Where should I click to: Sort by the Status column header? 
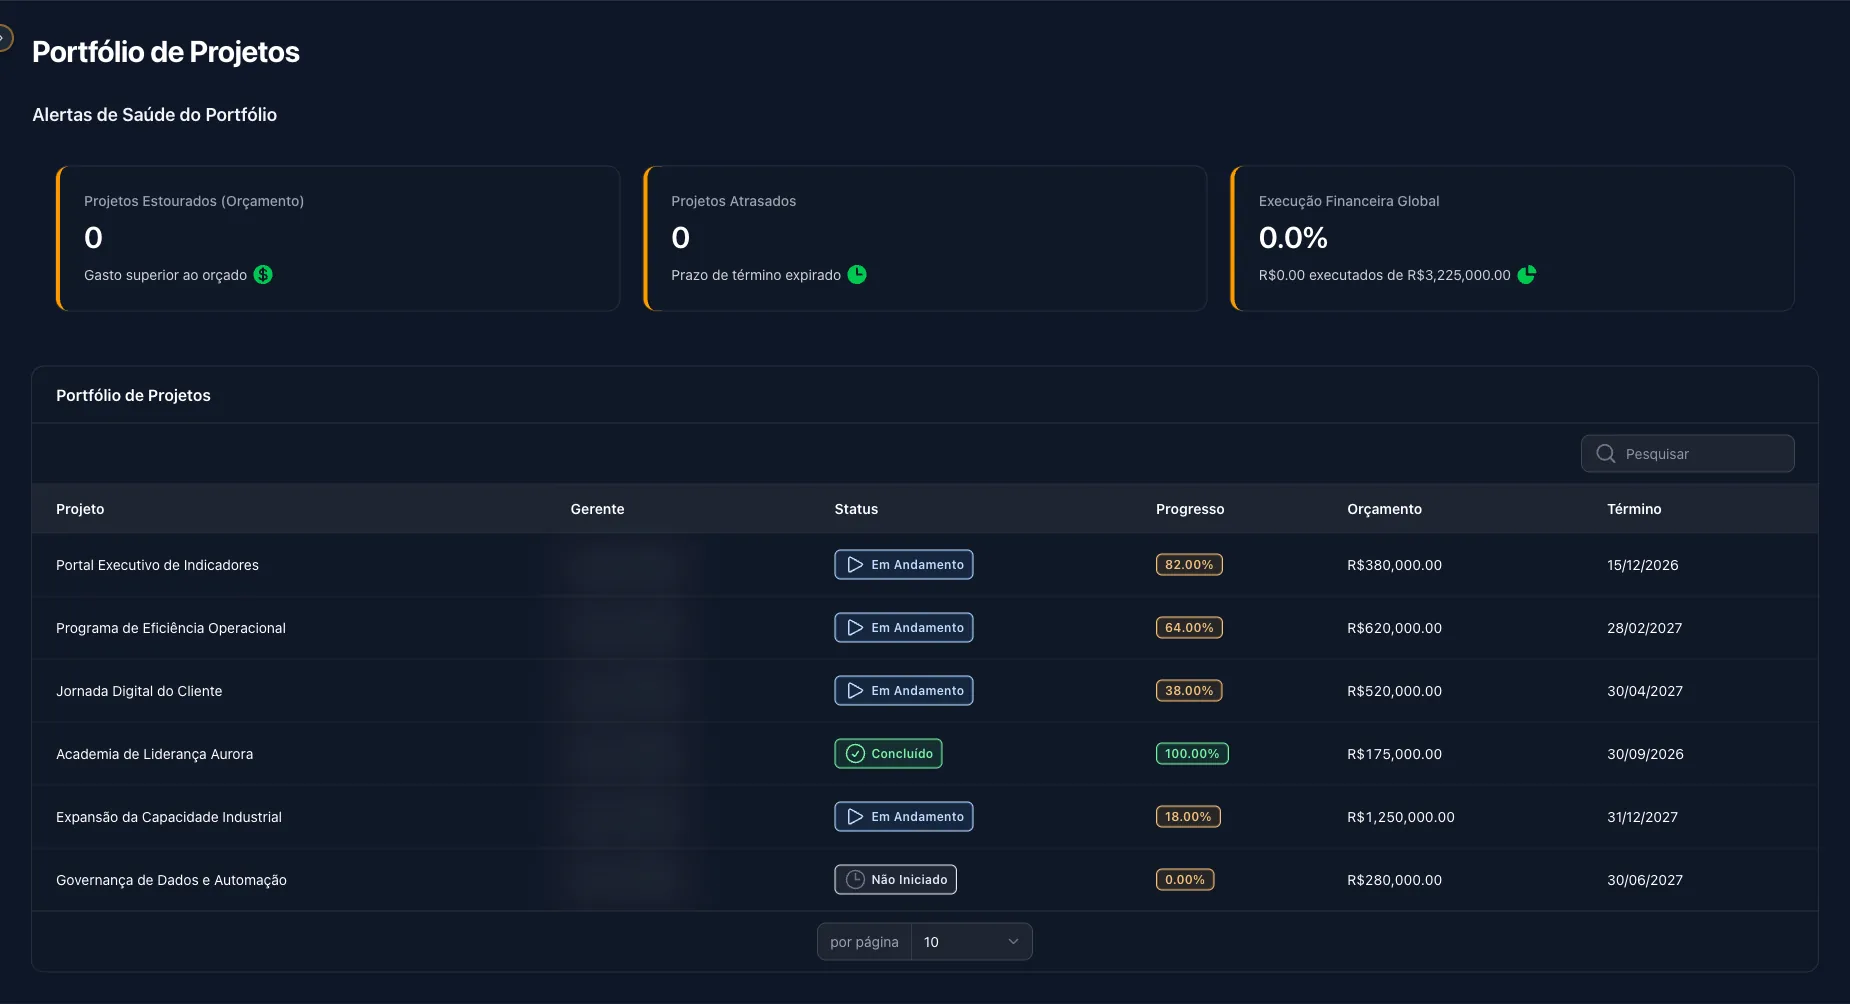[856, 509]
